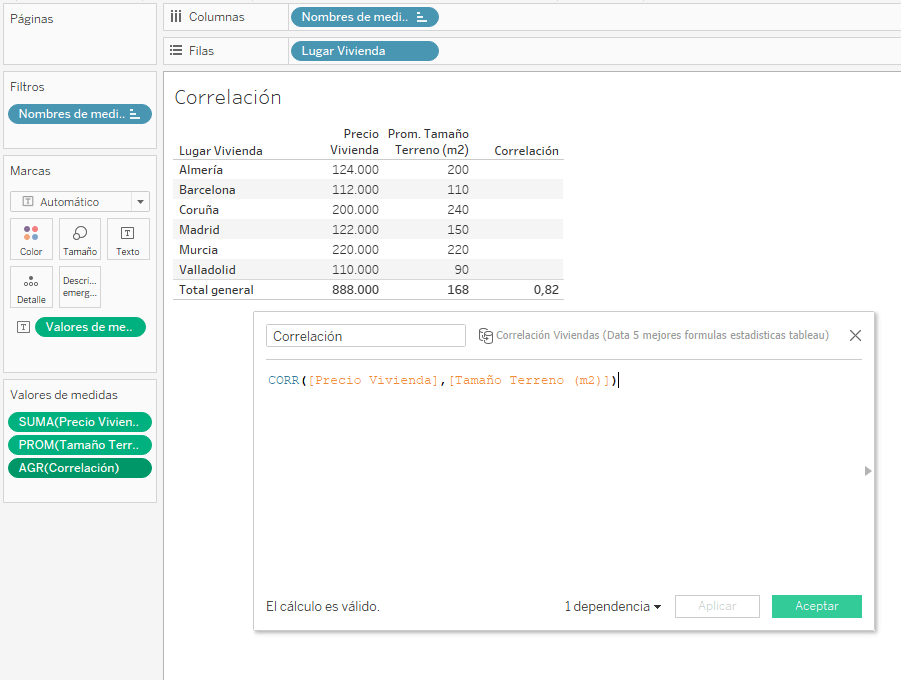Click the Marcas card label

(30, 171)
